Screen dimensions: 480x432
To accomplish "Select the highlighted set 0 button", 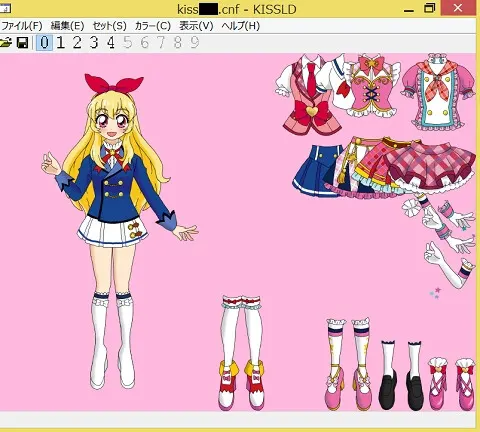I will (x=44, y=43).
